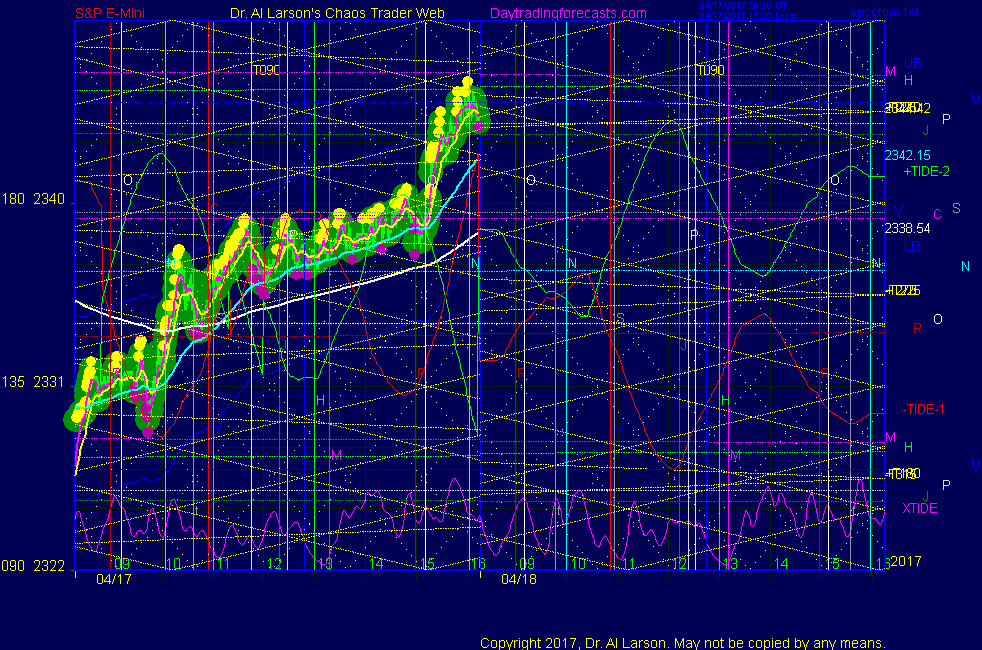Click the red 'S&P E-Mini' chart title
982x650 pixels.
pos(110,13)
